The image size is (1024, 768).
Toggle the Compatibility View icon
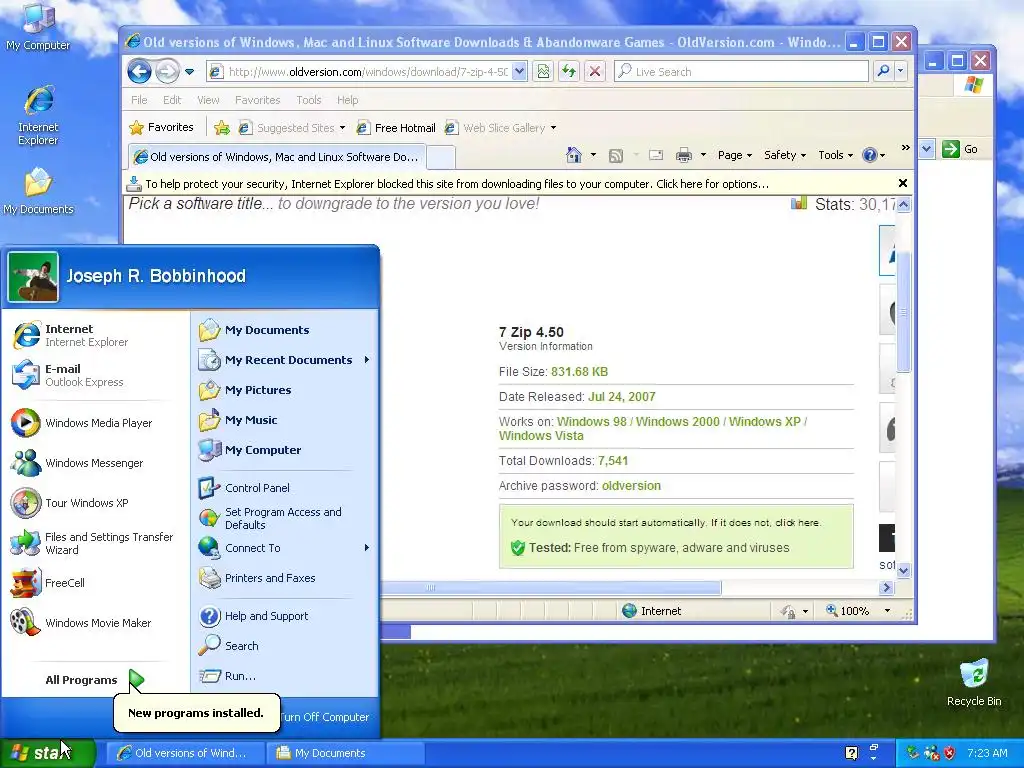coord(543,71)
